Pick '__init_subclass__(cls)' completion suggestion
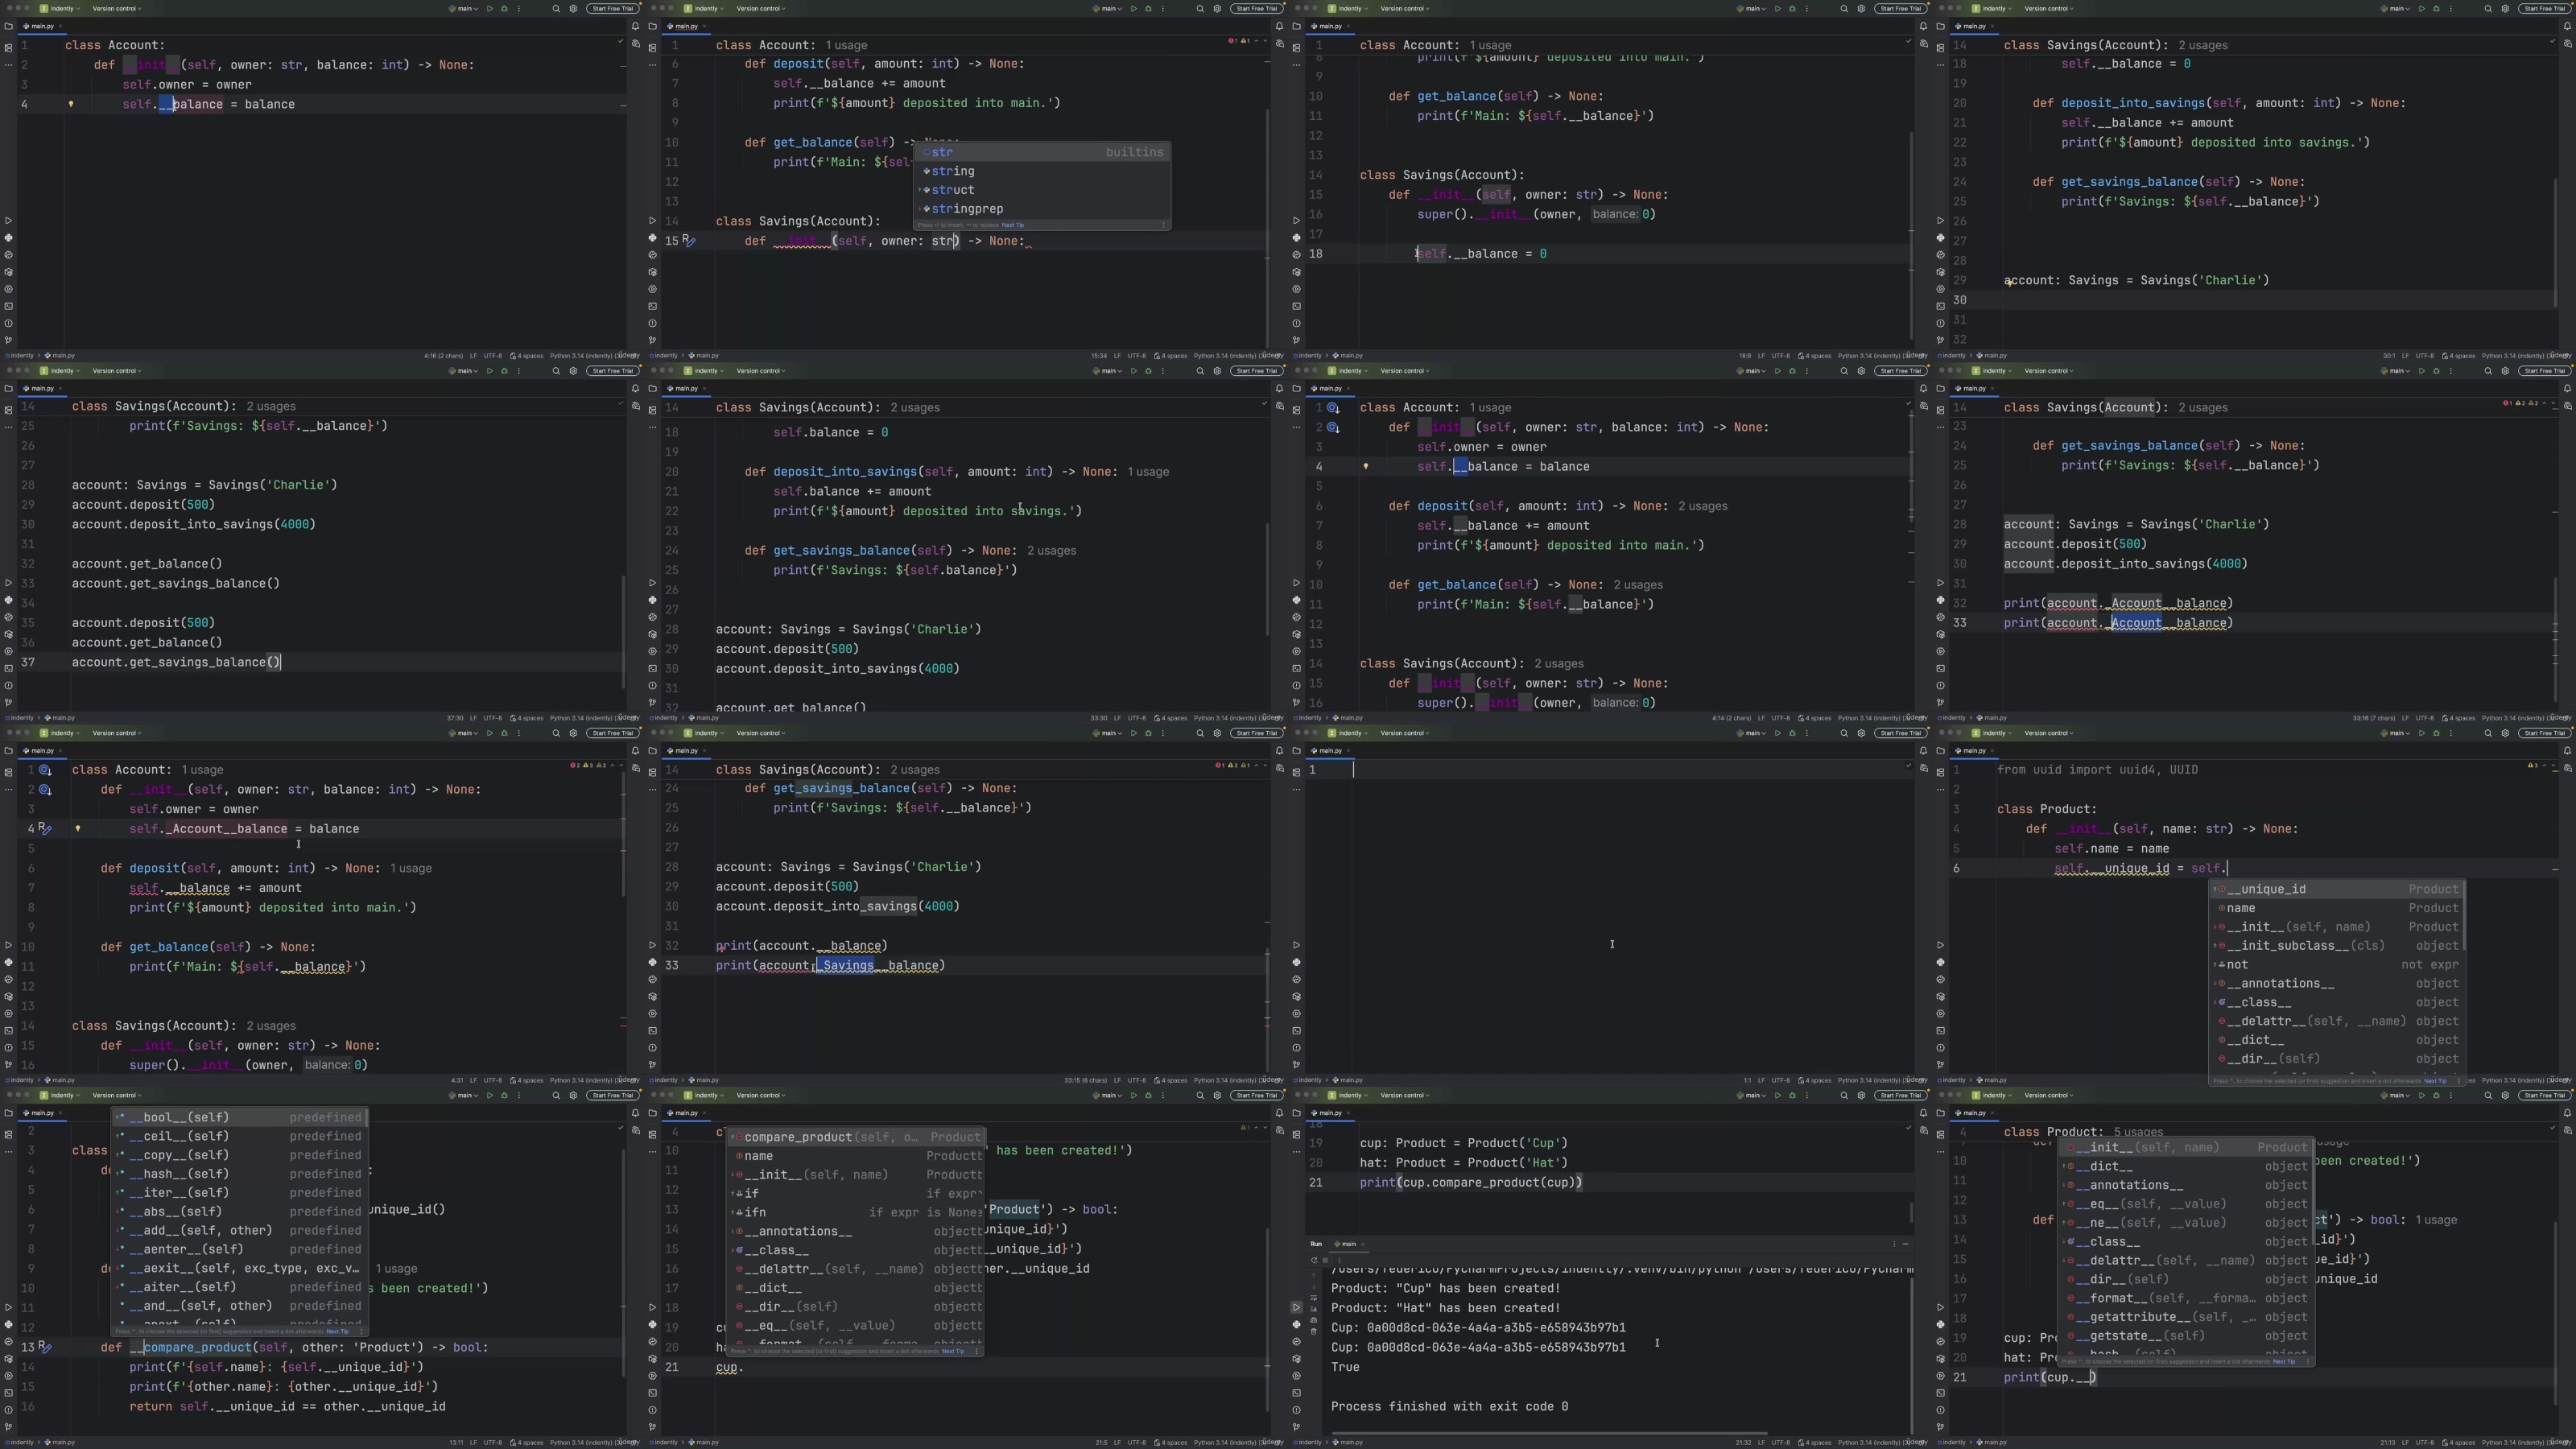This screenshot has width=2576, height=1449. tap(2336, 946)
